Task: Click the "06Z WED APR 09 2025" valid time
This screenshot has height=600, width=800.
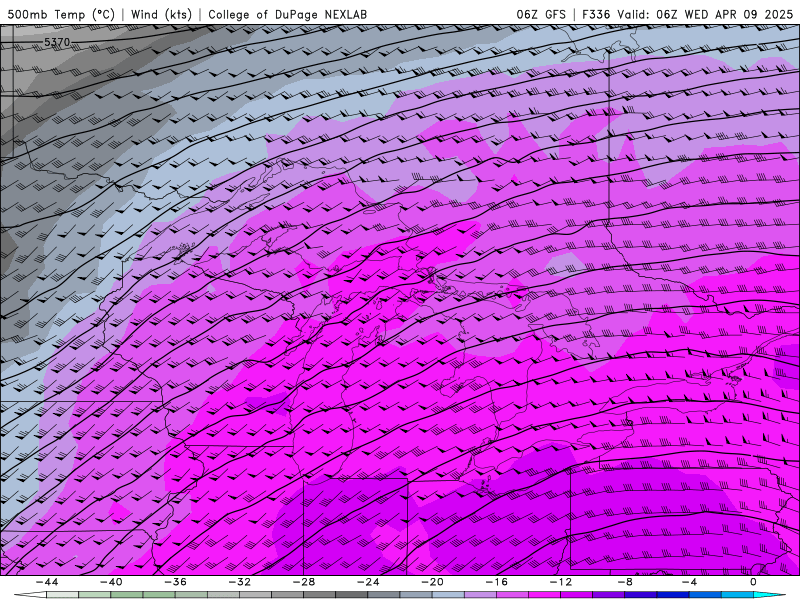Action: coord(724,14)
